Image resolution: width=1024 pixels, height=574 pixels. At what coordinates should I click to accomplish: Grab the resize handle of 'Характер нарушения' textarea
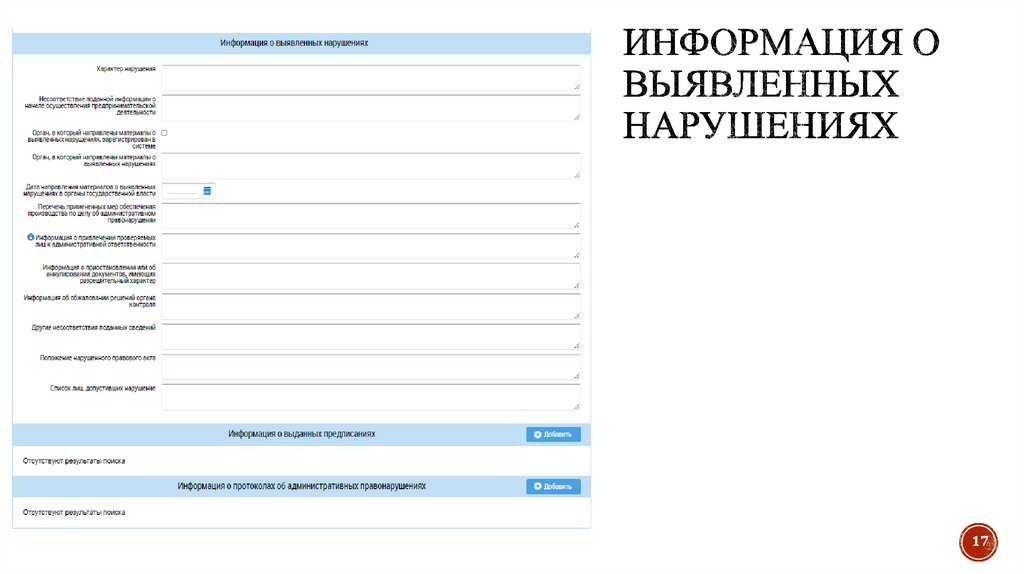coord(577,86)
